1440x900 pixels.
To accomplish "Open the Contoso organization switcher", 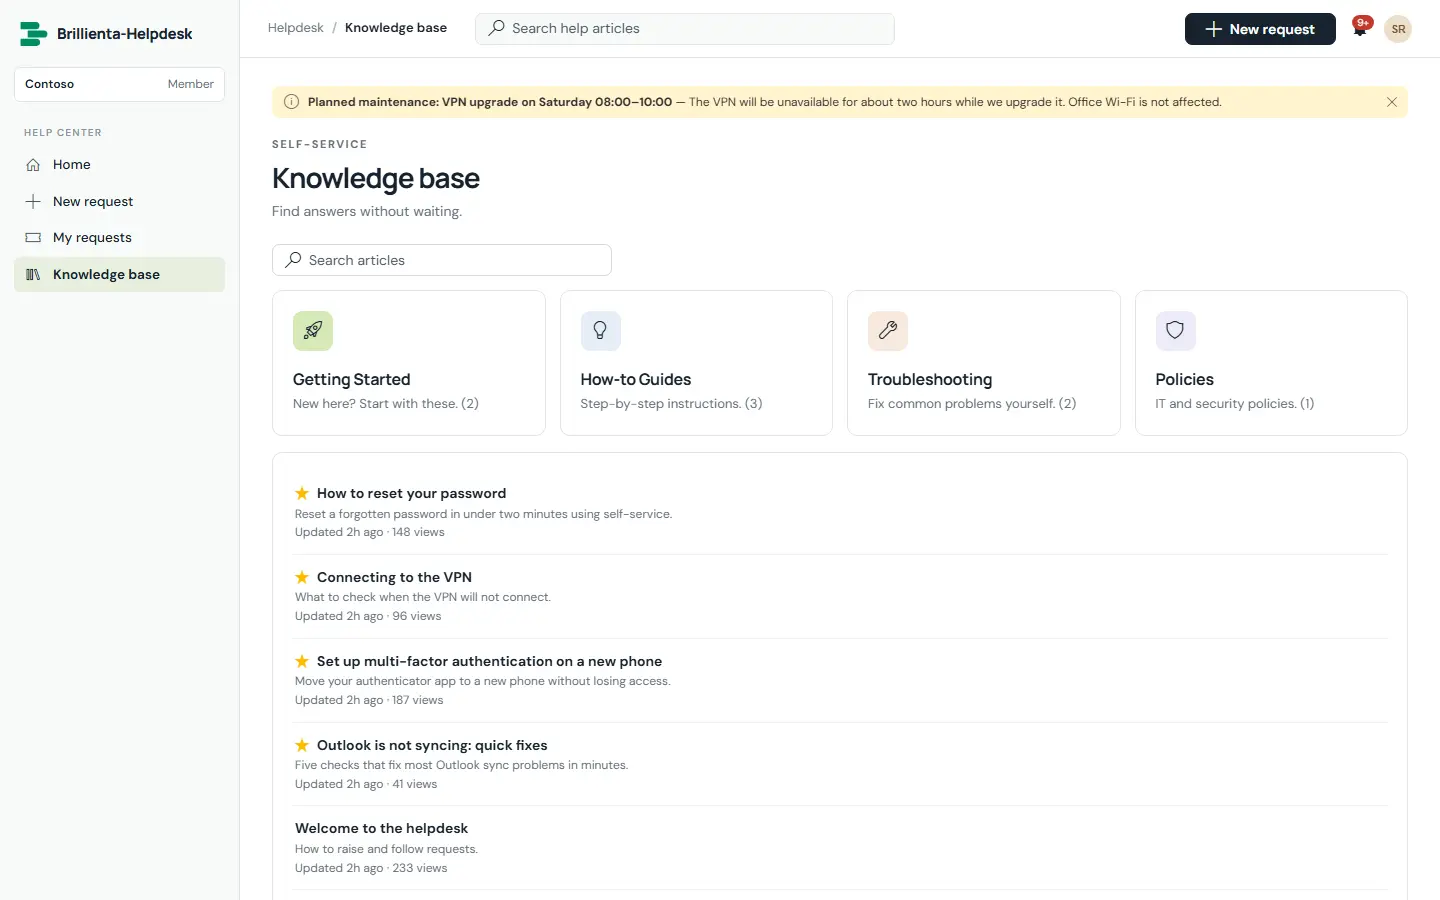I will 119,84.
